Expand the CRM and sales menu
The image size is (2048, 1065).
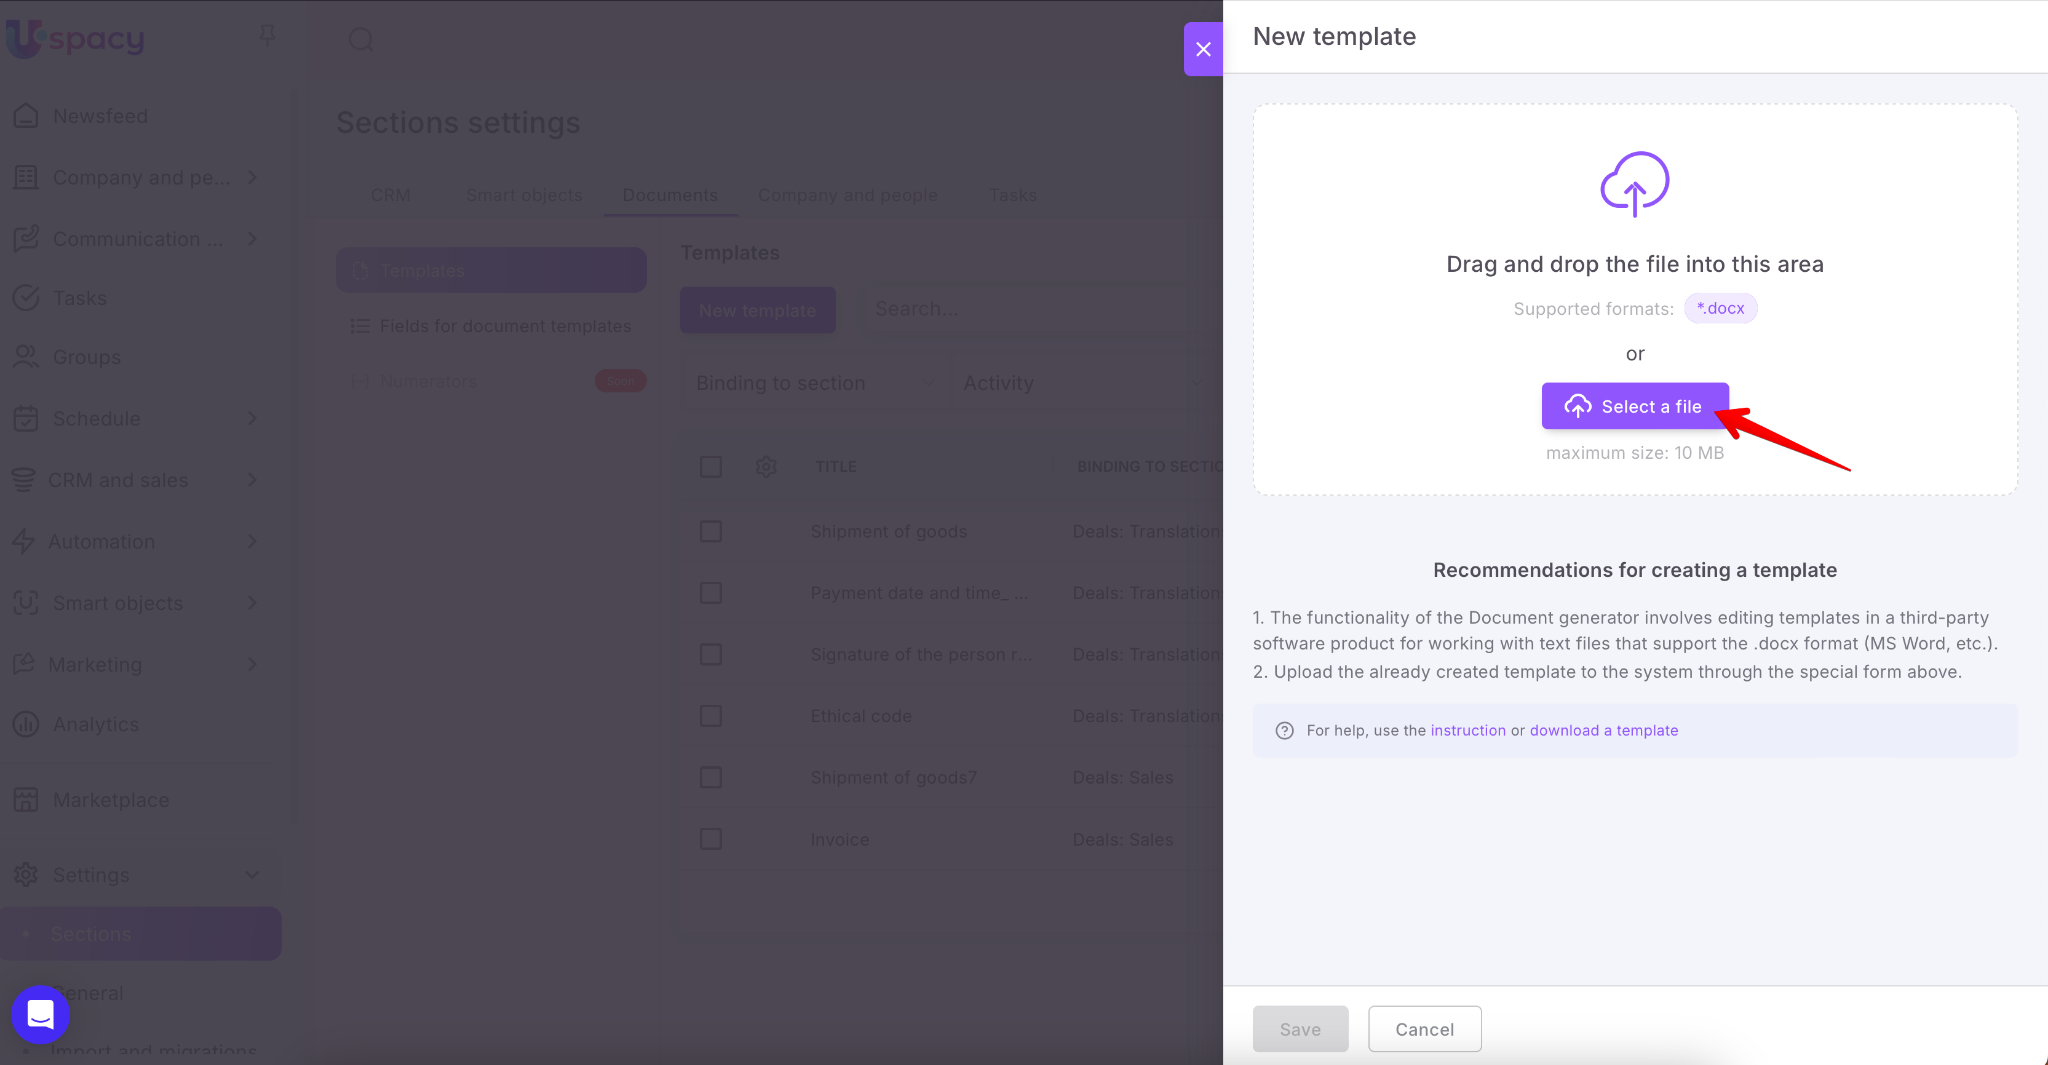tap(252, 480)
